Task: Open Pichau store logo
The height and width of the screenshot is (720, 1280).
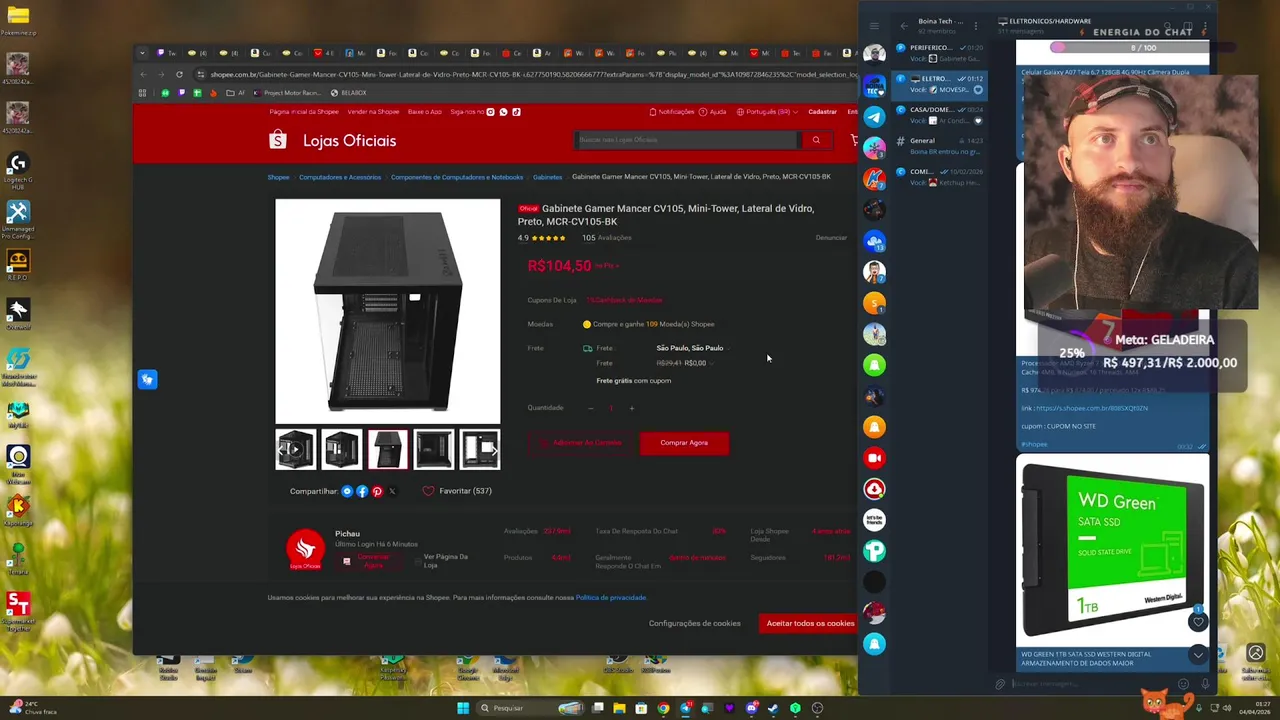Action: coord(305,549)
